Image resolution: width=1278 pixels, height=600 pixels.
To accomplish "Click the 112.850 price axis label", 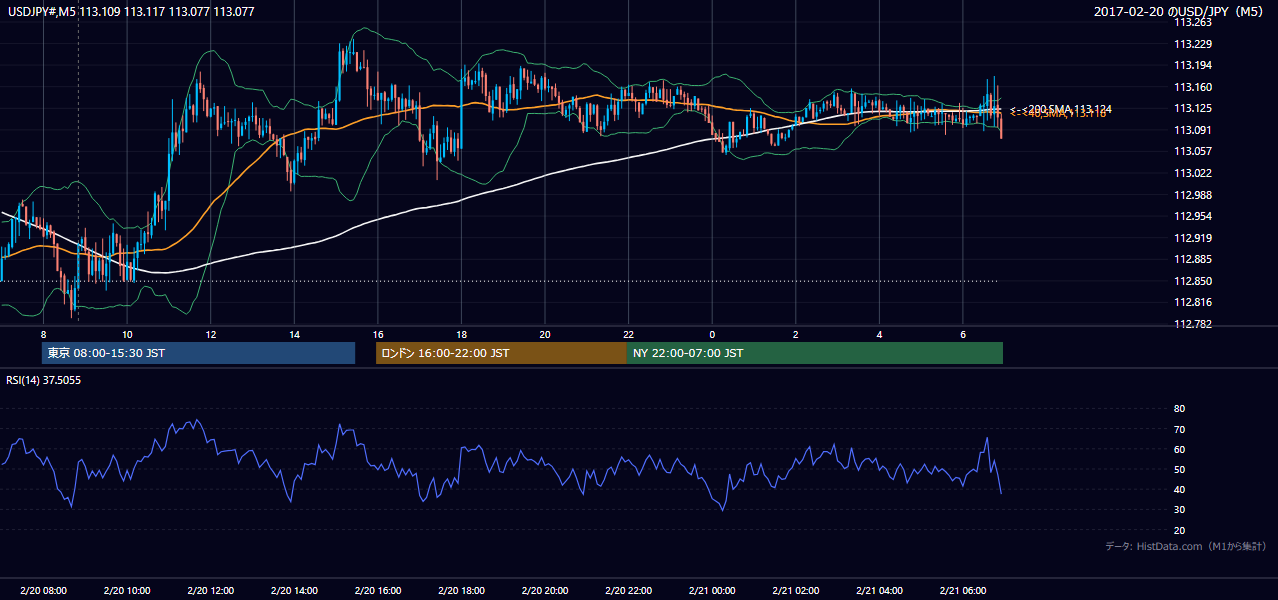I will pos(1193,281).
